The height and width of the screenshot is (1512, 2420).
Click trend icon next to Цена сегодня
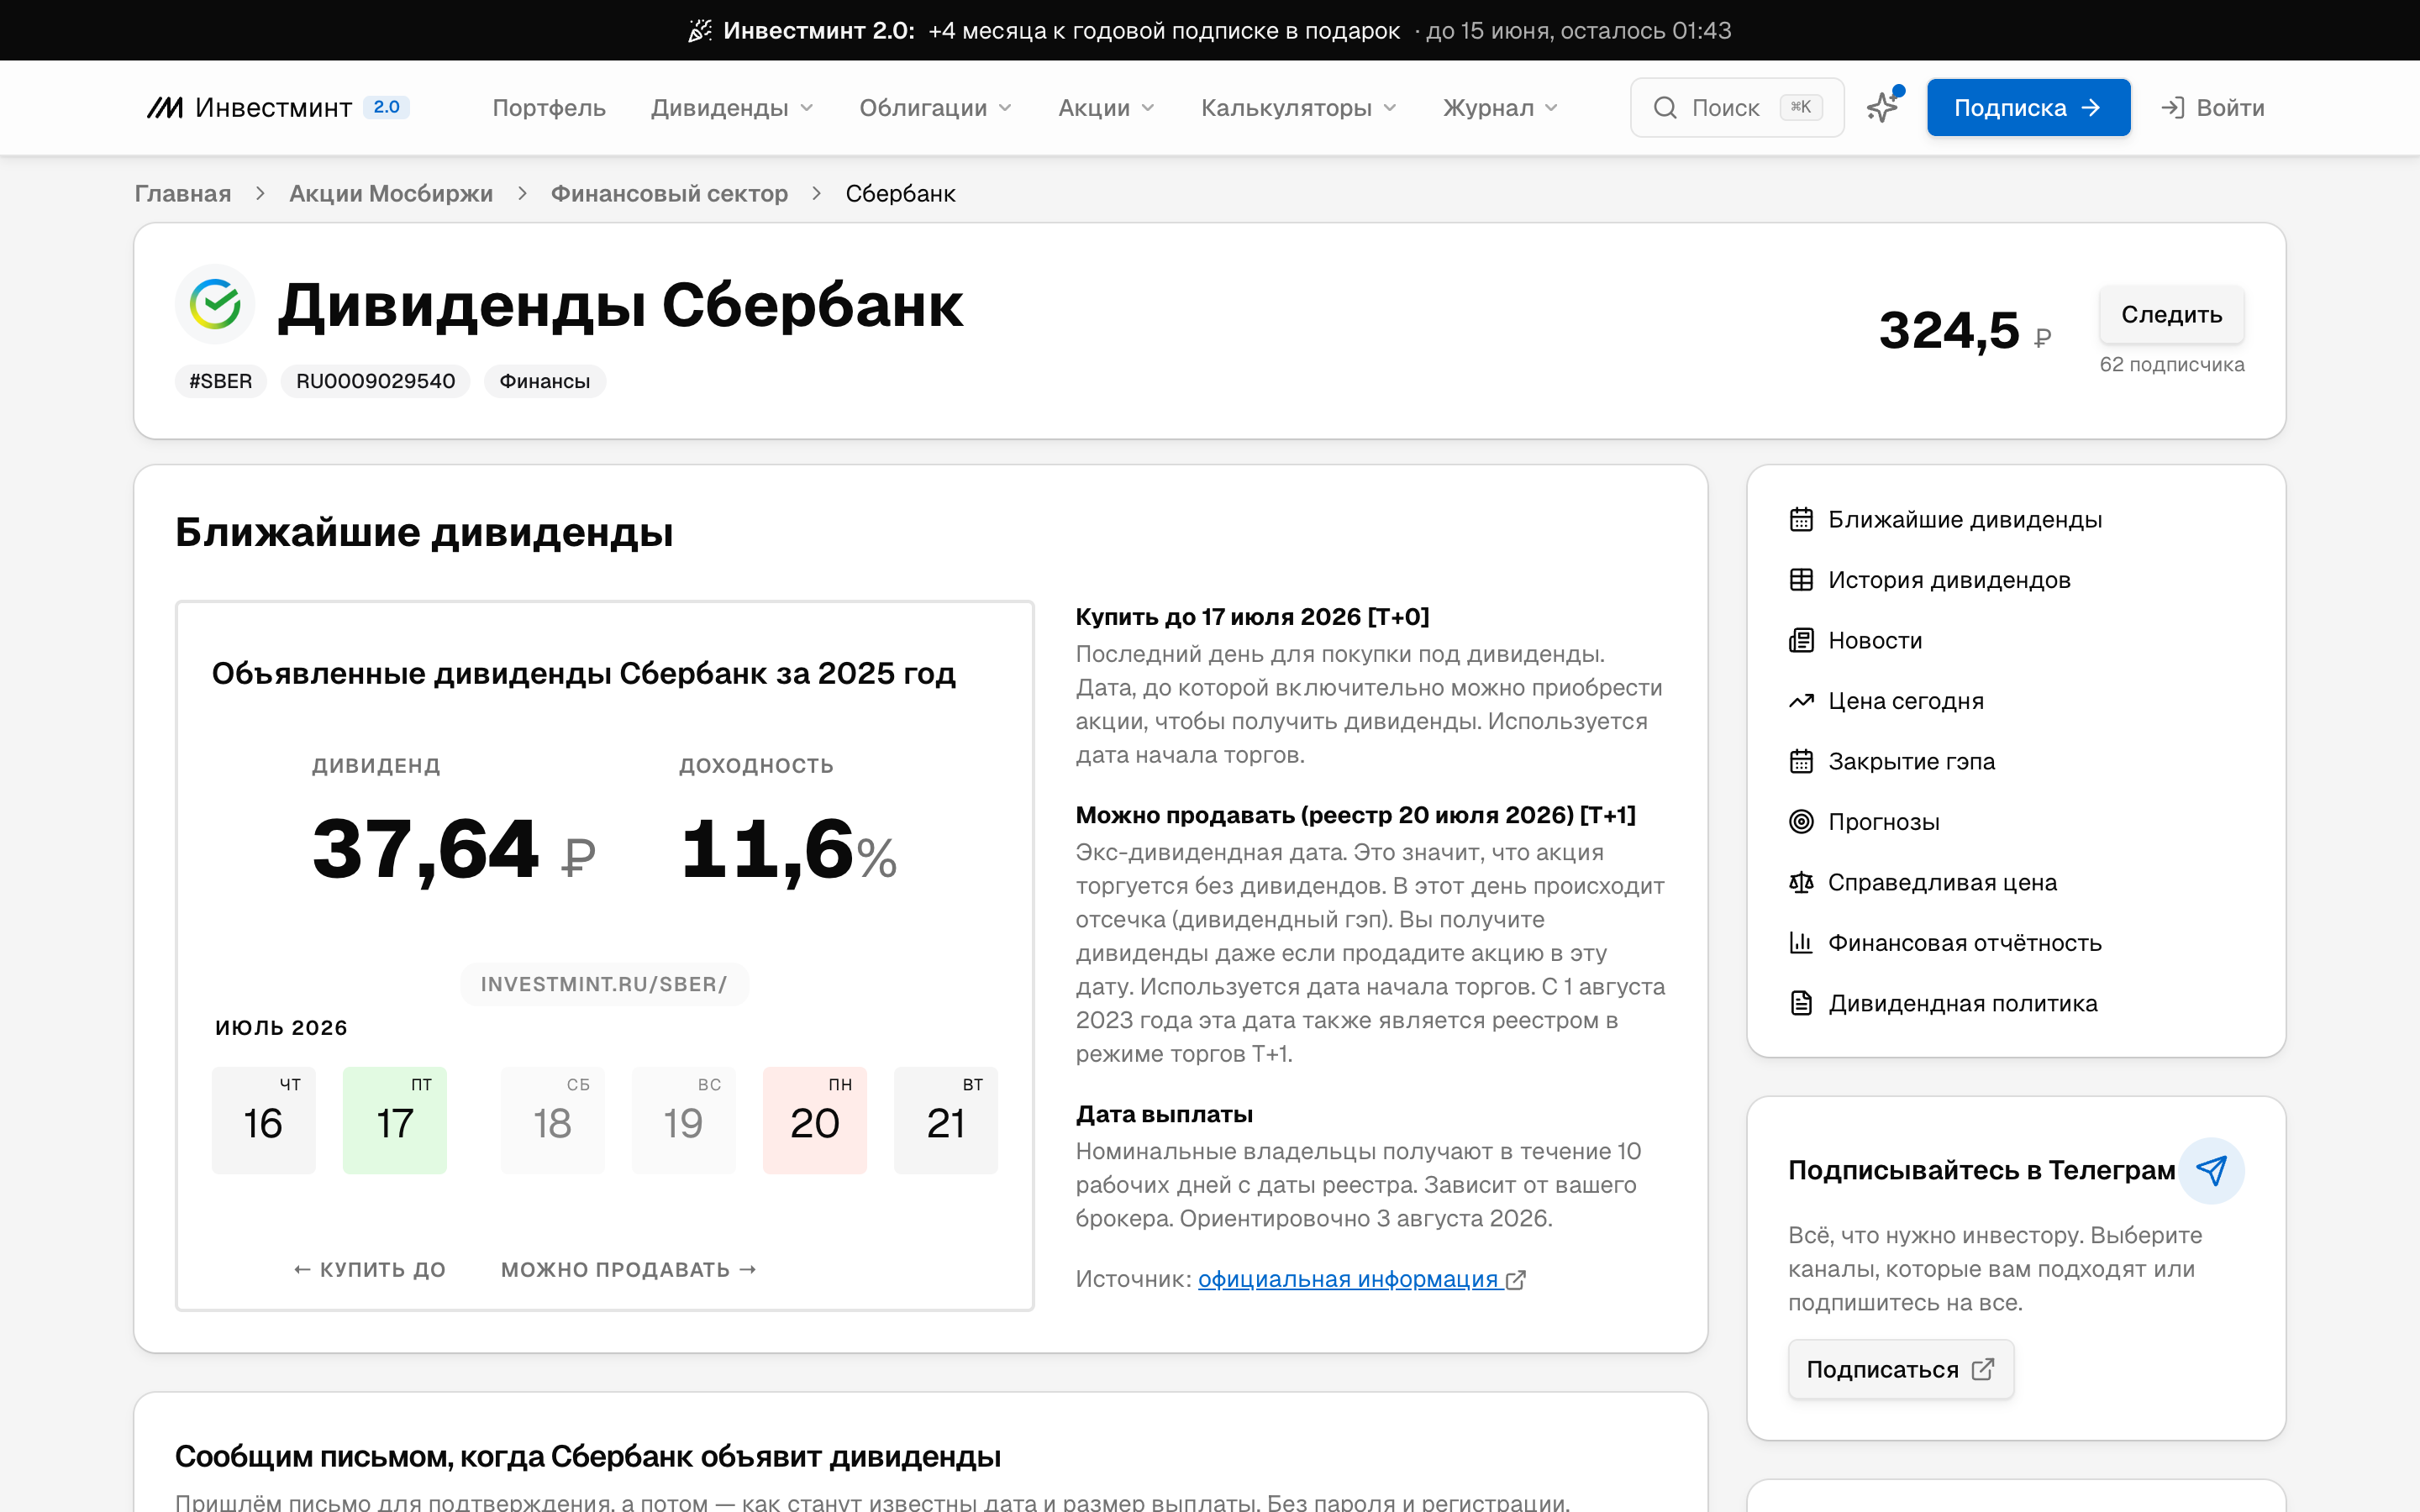click(x=1801, y=701)
